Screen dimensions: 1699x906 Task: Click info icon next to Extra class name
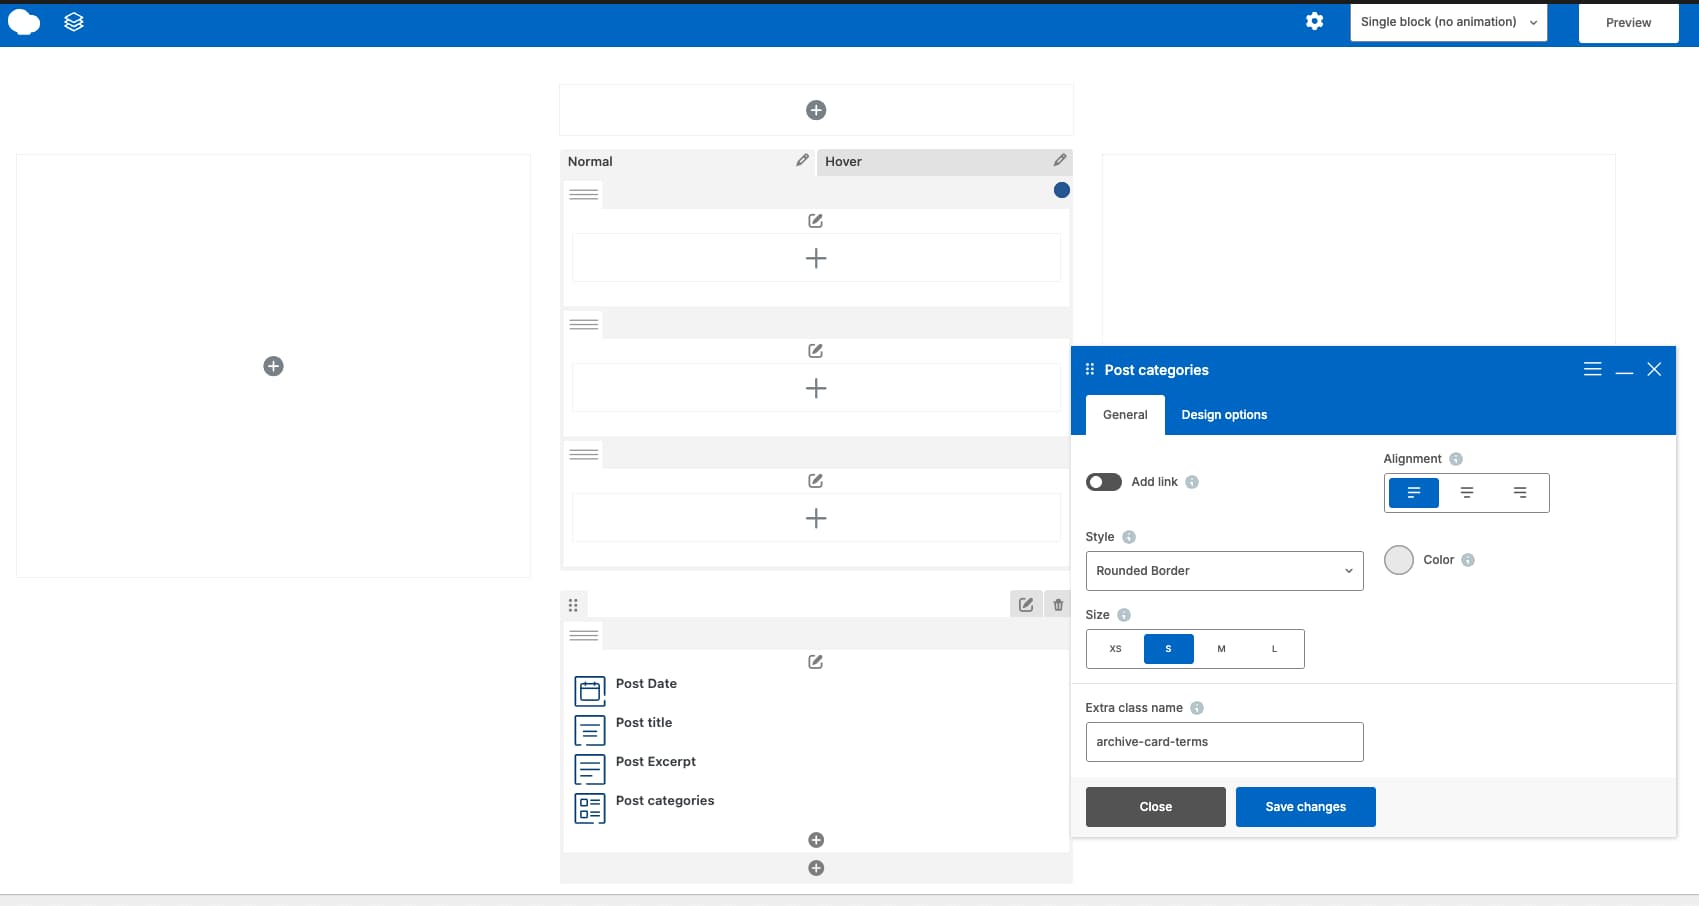pos(1197,708)
